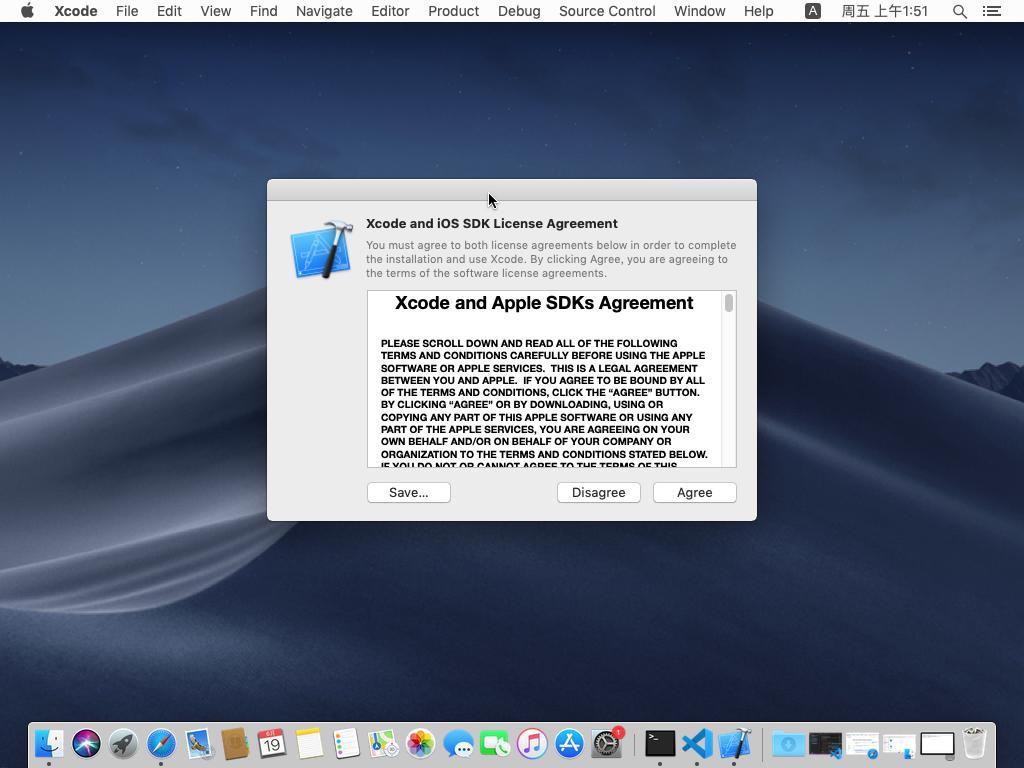The height and width of the screenshot is (768, 1024).
Task: Open the Trash in the Dock
Action: tap(974, 743)
